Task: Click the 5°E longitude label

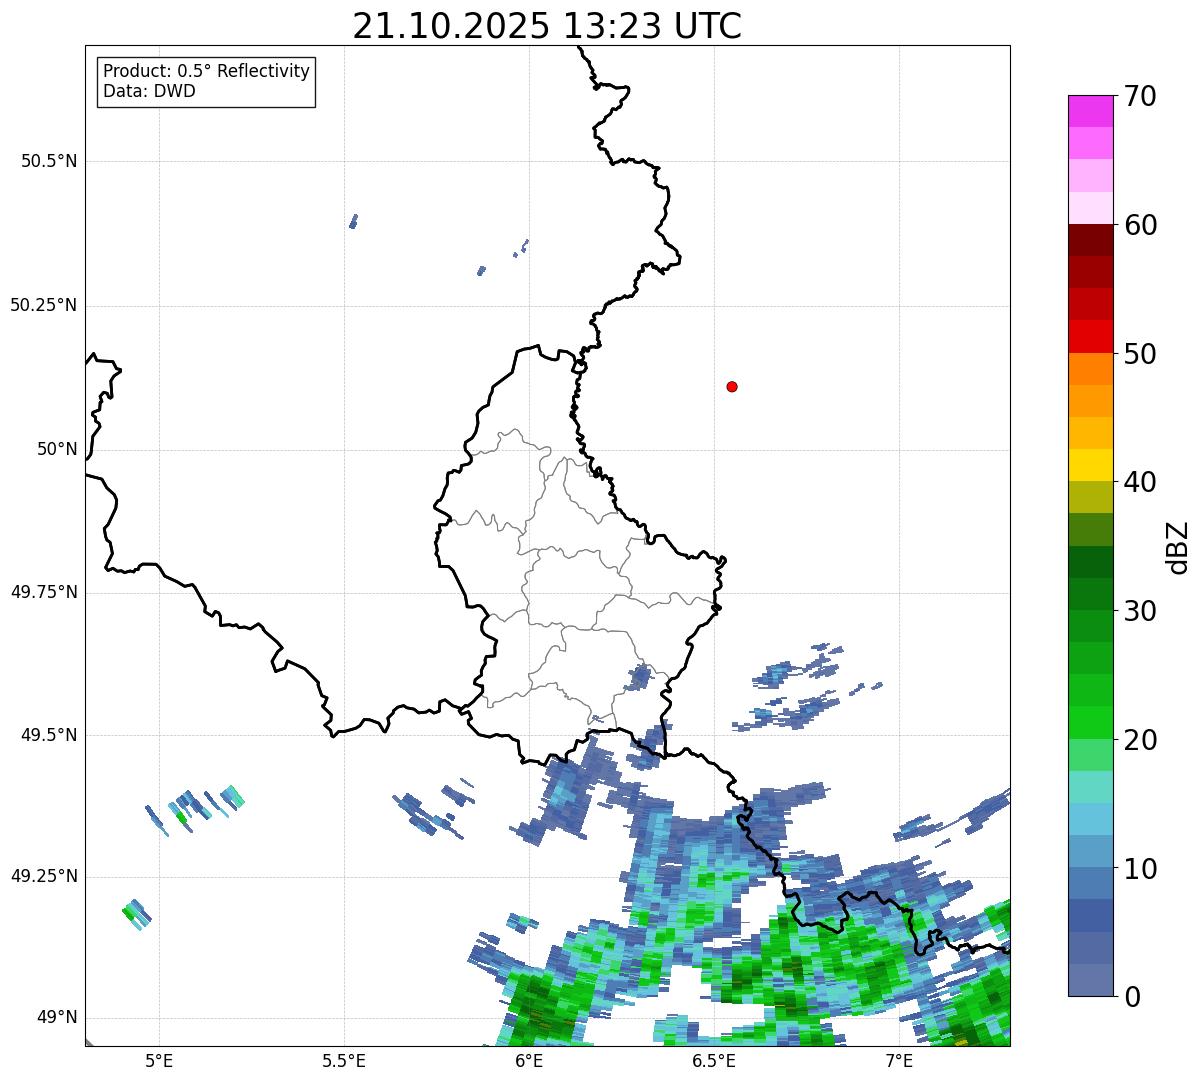Action: click(159, 1060)
